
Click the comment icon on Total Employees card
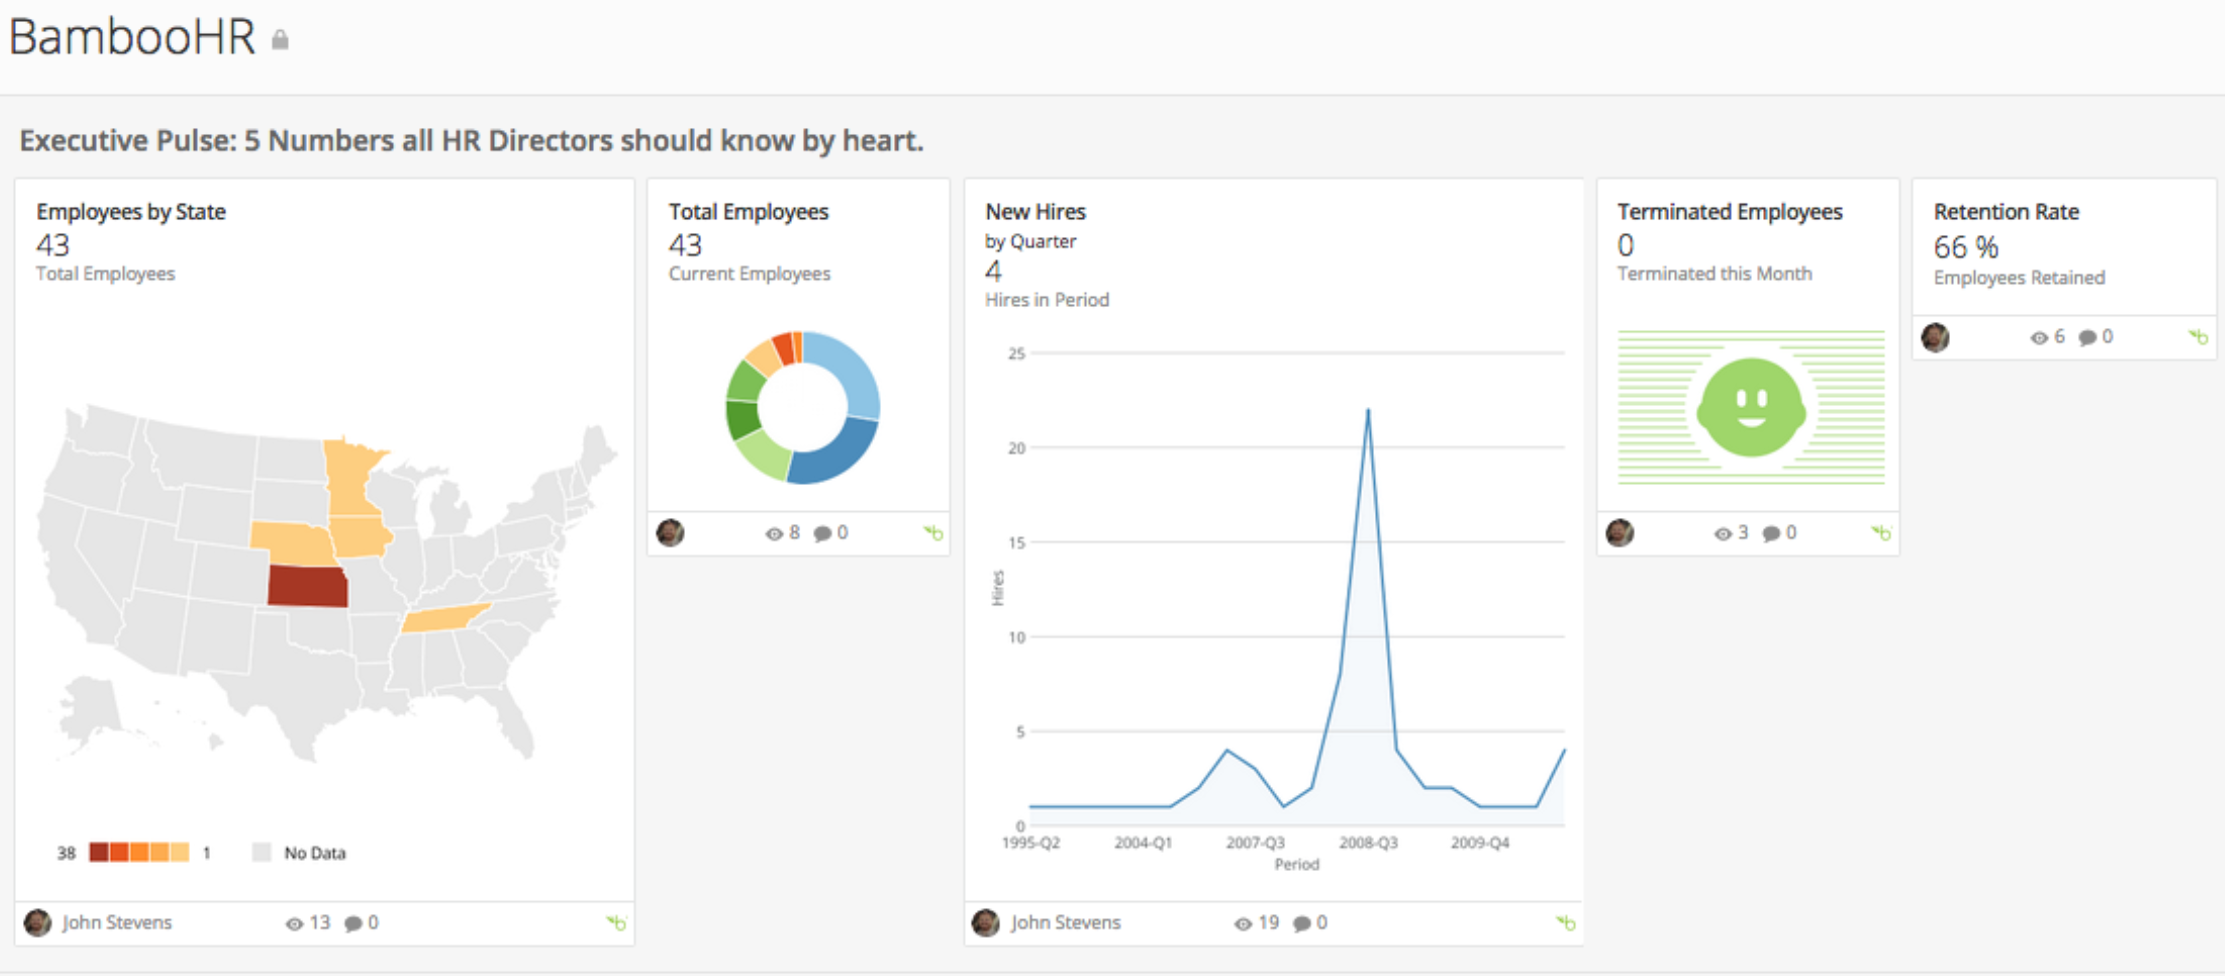[x=823, y=533]
